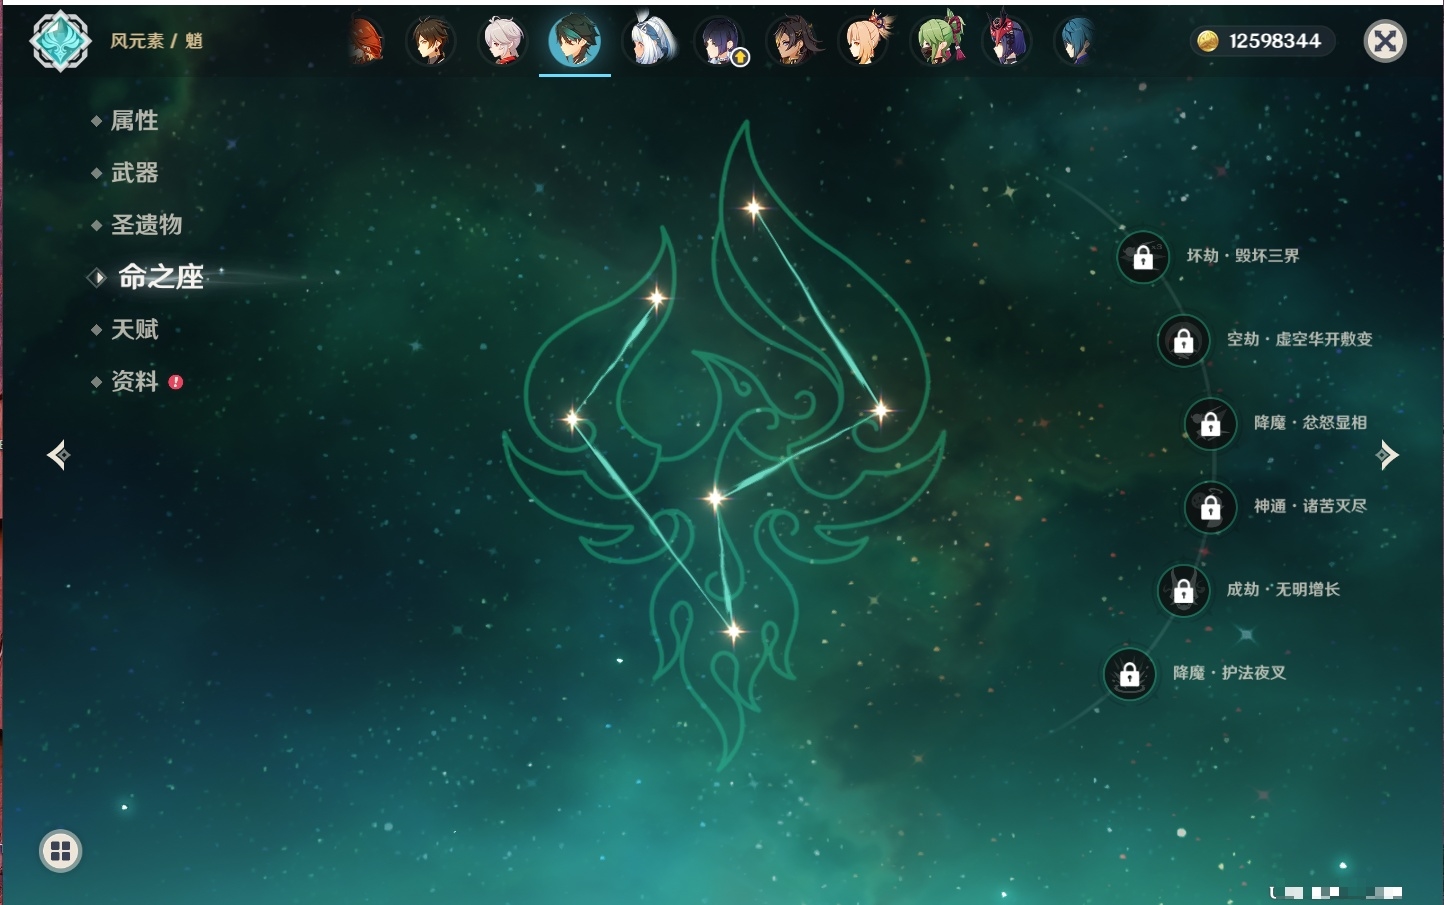
Task: Select the locked node 神通·诸苦灭尽
Action: click(x=1210, y=508)
